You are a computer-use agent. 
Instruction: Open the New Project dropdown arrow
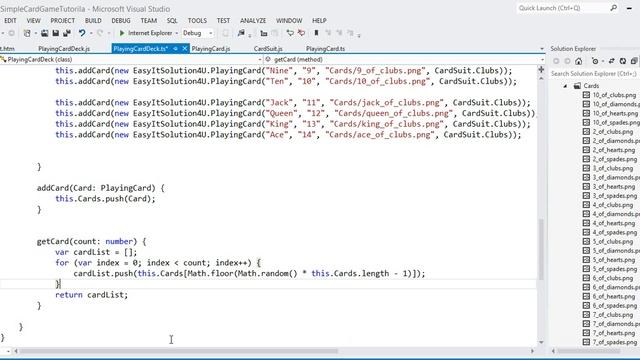(36, 33)
